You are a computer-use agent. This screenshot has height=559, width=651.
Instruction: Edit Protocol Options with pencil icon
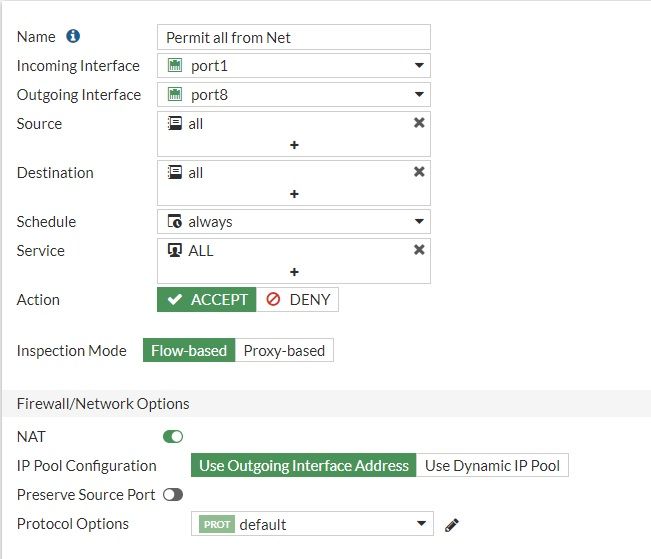coord(452,524)
